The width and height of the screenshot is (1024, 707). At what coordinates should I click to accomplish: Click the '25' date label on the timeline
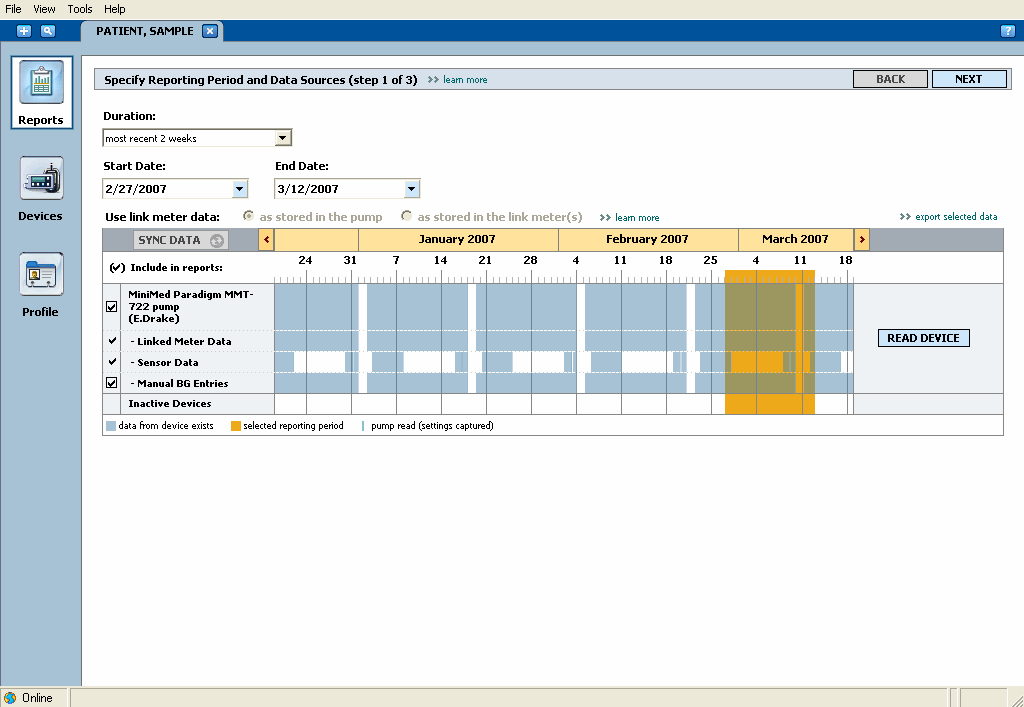coord(711,260)
